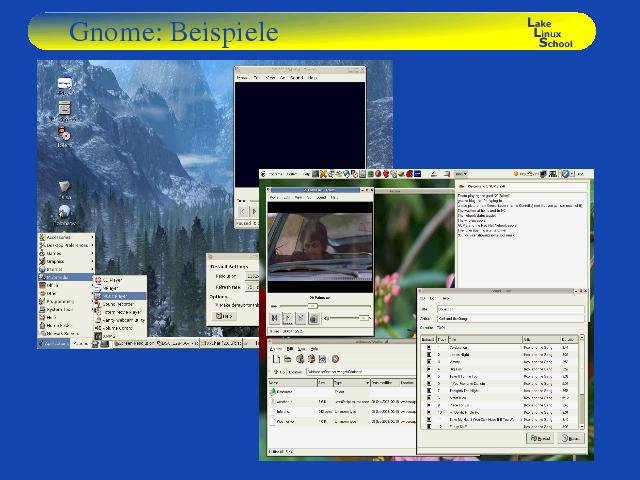Click open folder icon in file manager toolbar
640x480 pixels.
coord(288,359)
